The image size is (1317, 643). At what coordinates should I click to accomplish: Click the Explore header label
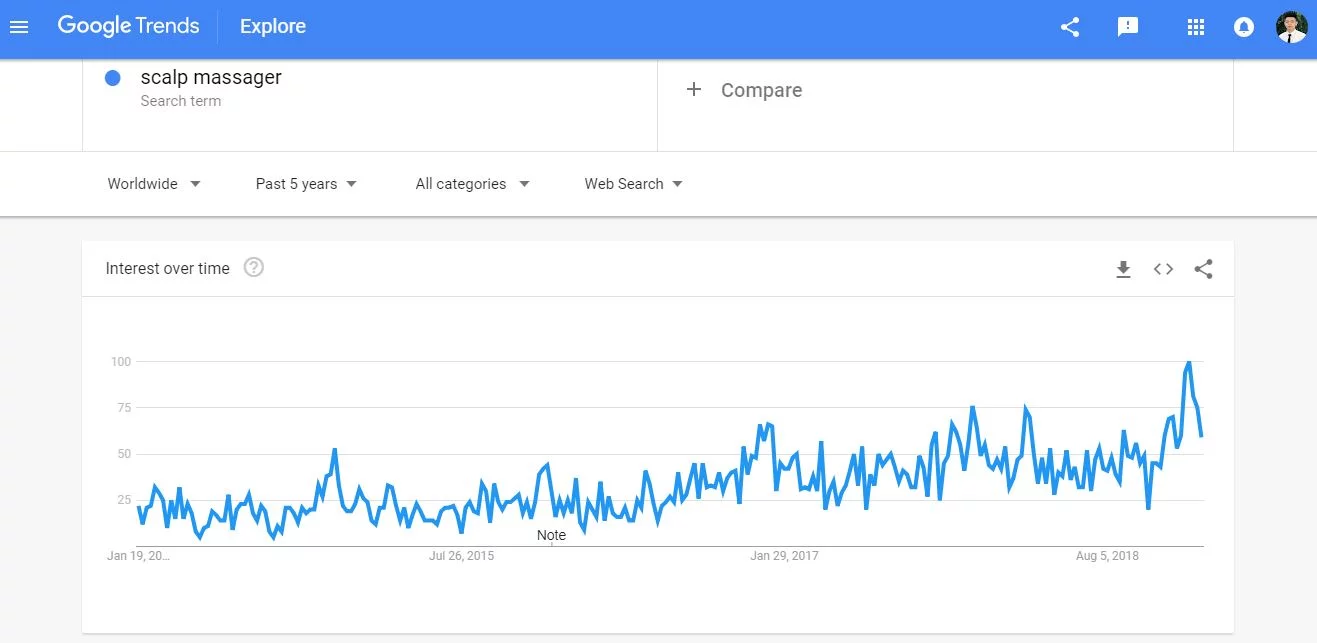point(273,27)
